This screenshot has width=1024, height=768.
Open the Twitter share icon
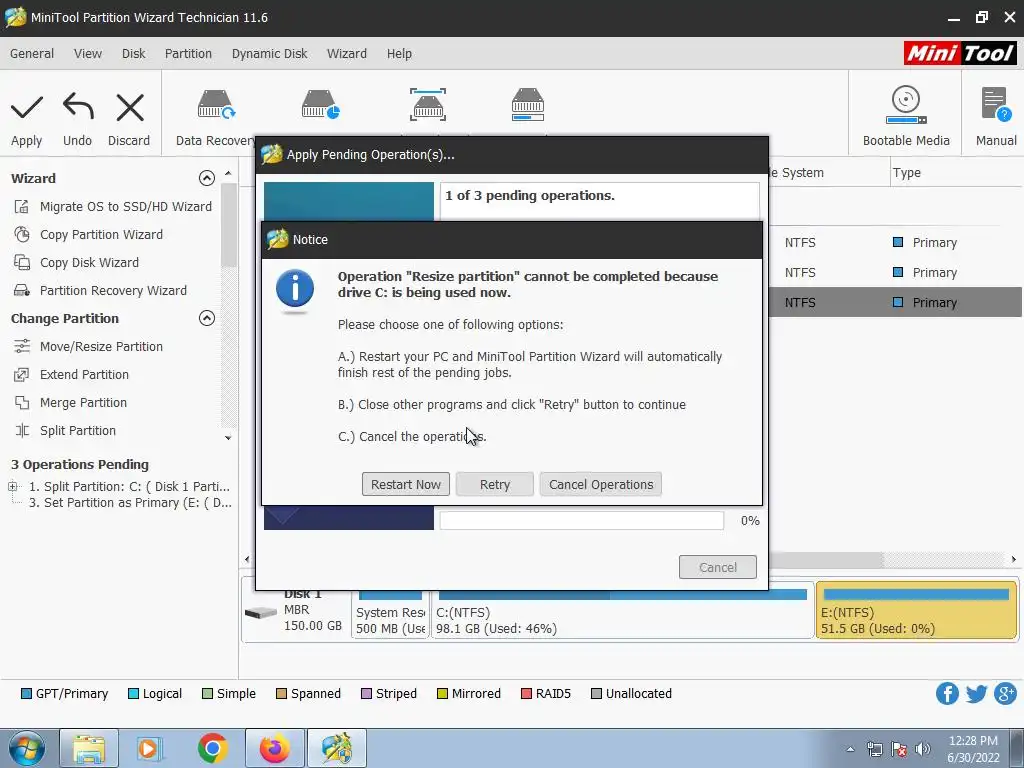pyautogui.click(x=976, y=694)
